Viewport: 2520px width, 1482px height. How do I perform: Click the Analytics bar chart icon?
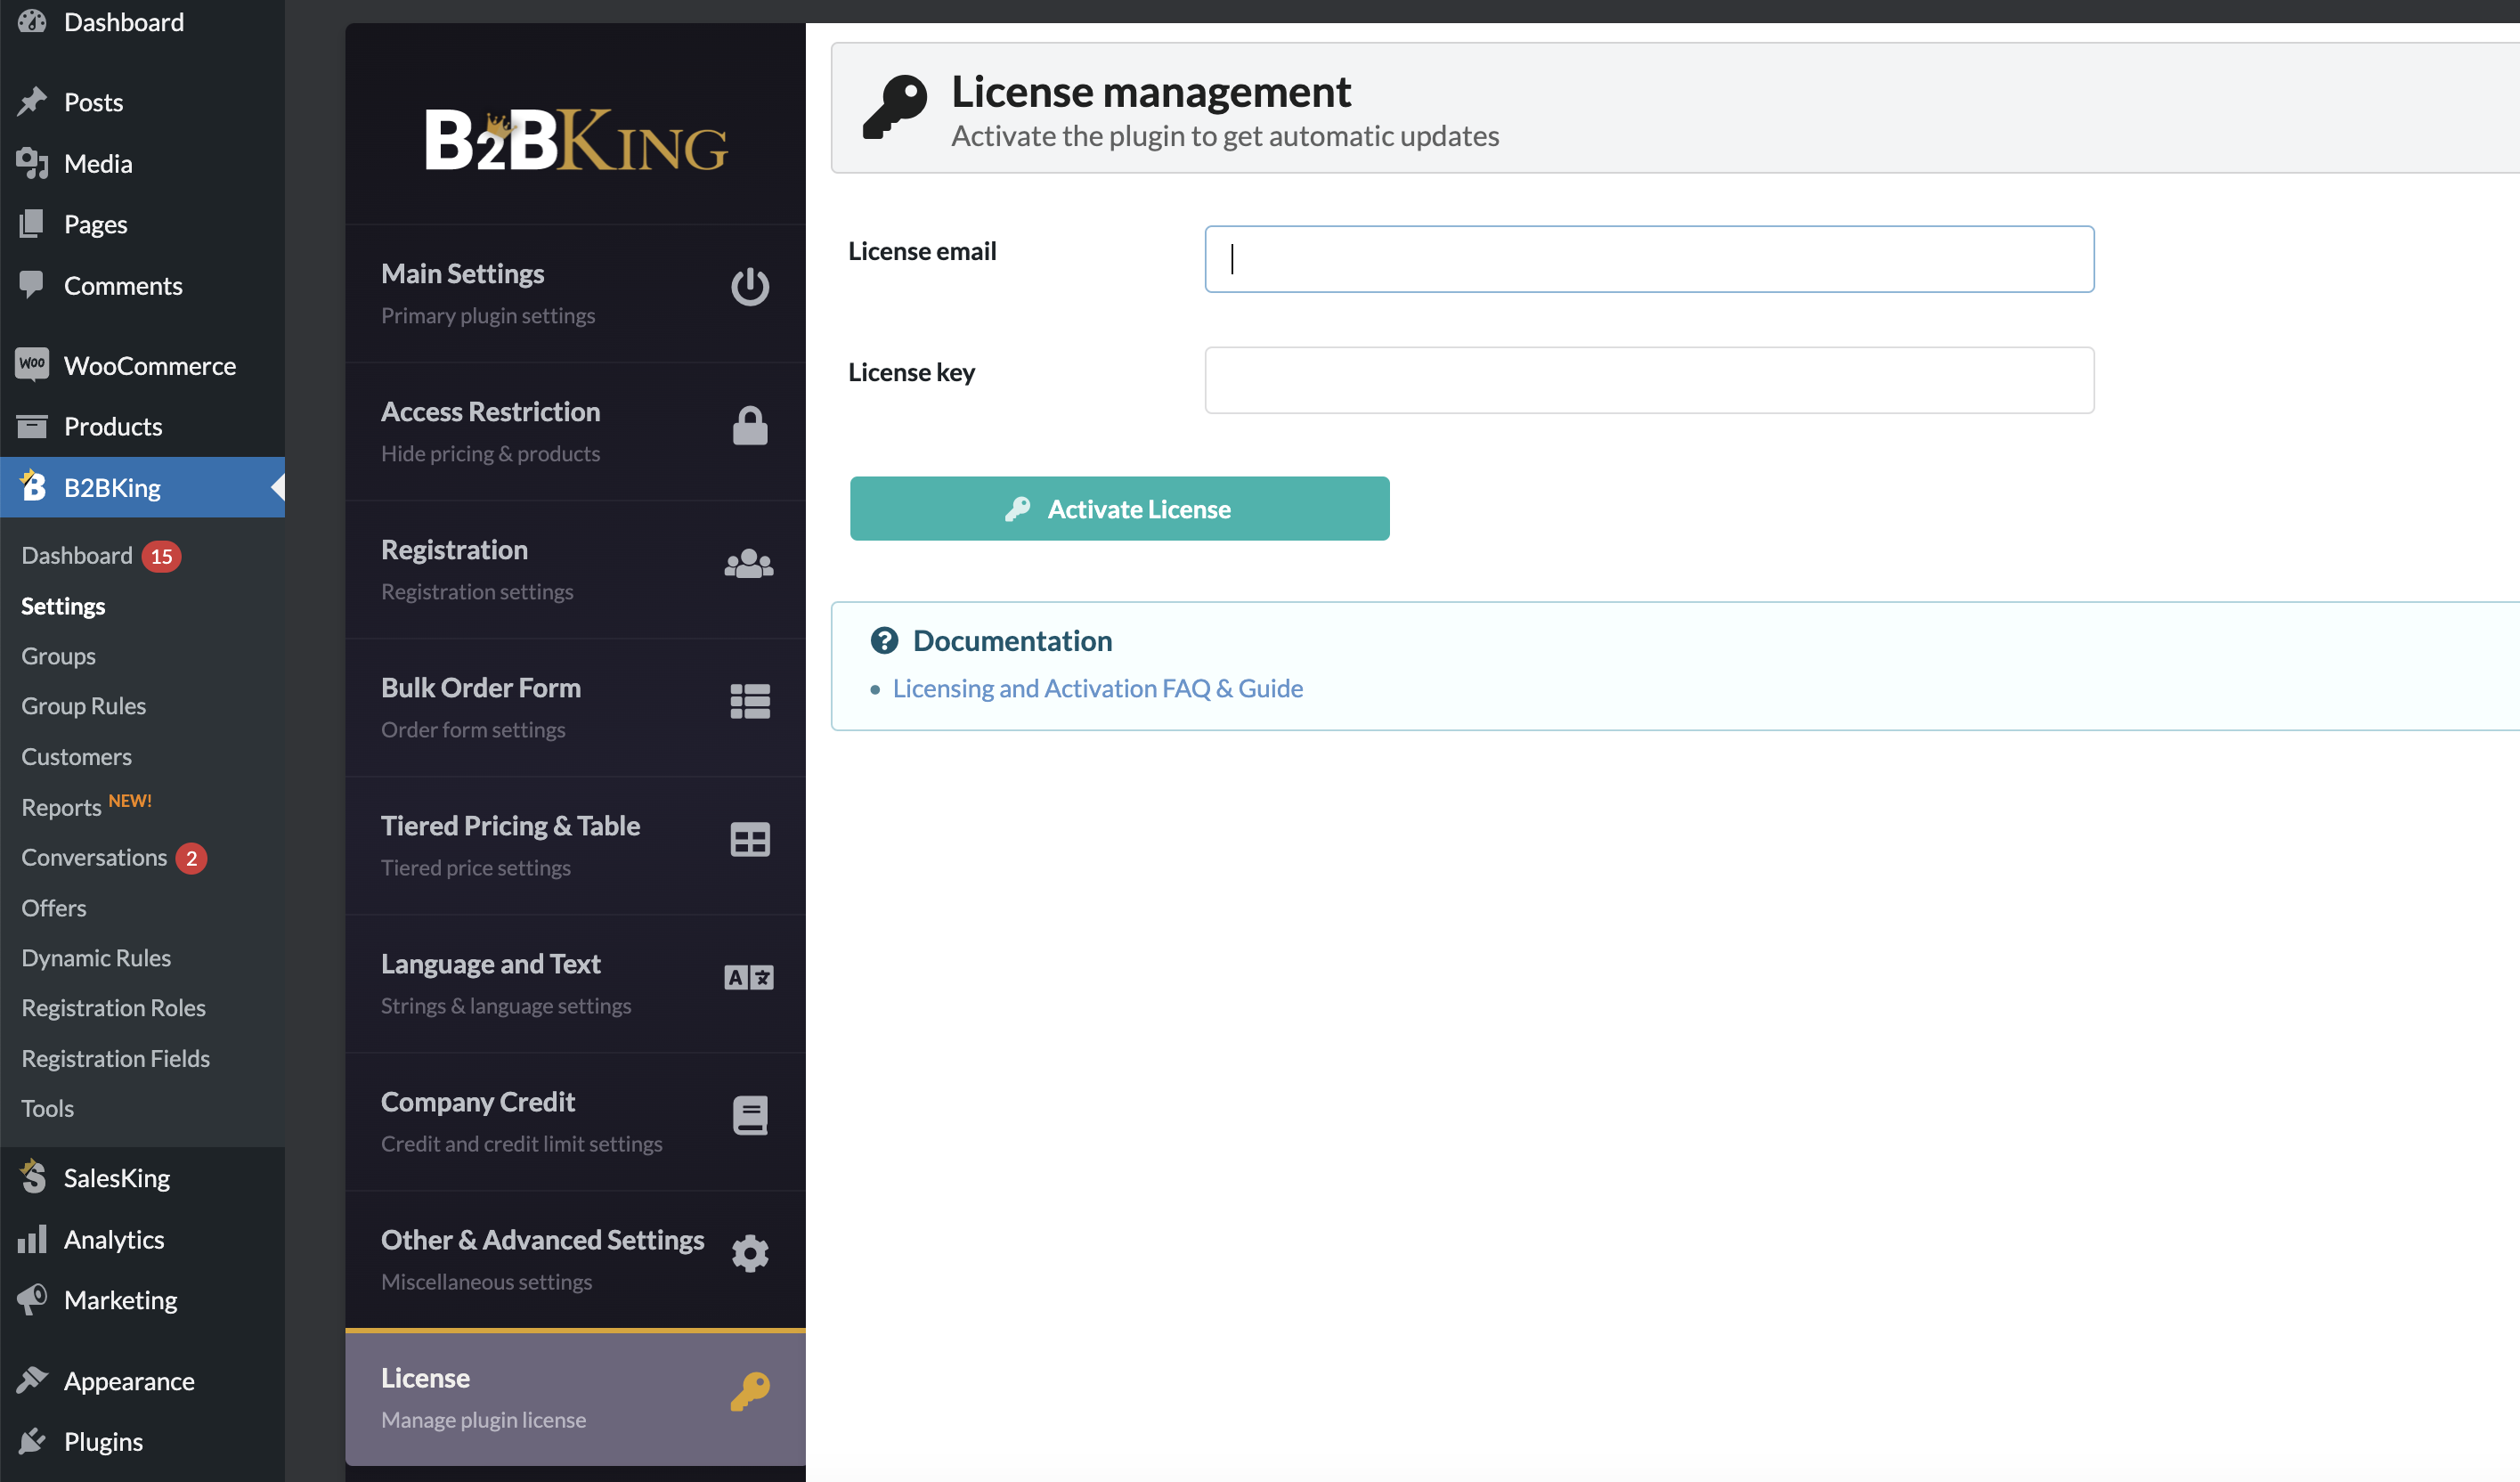click(32, 1239)
